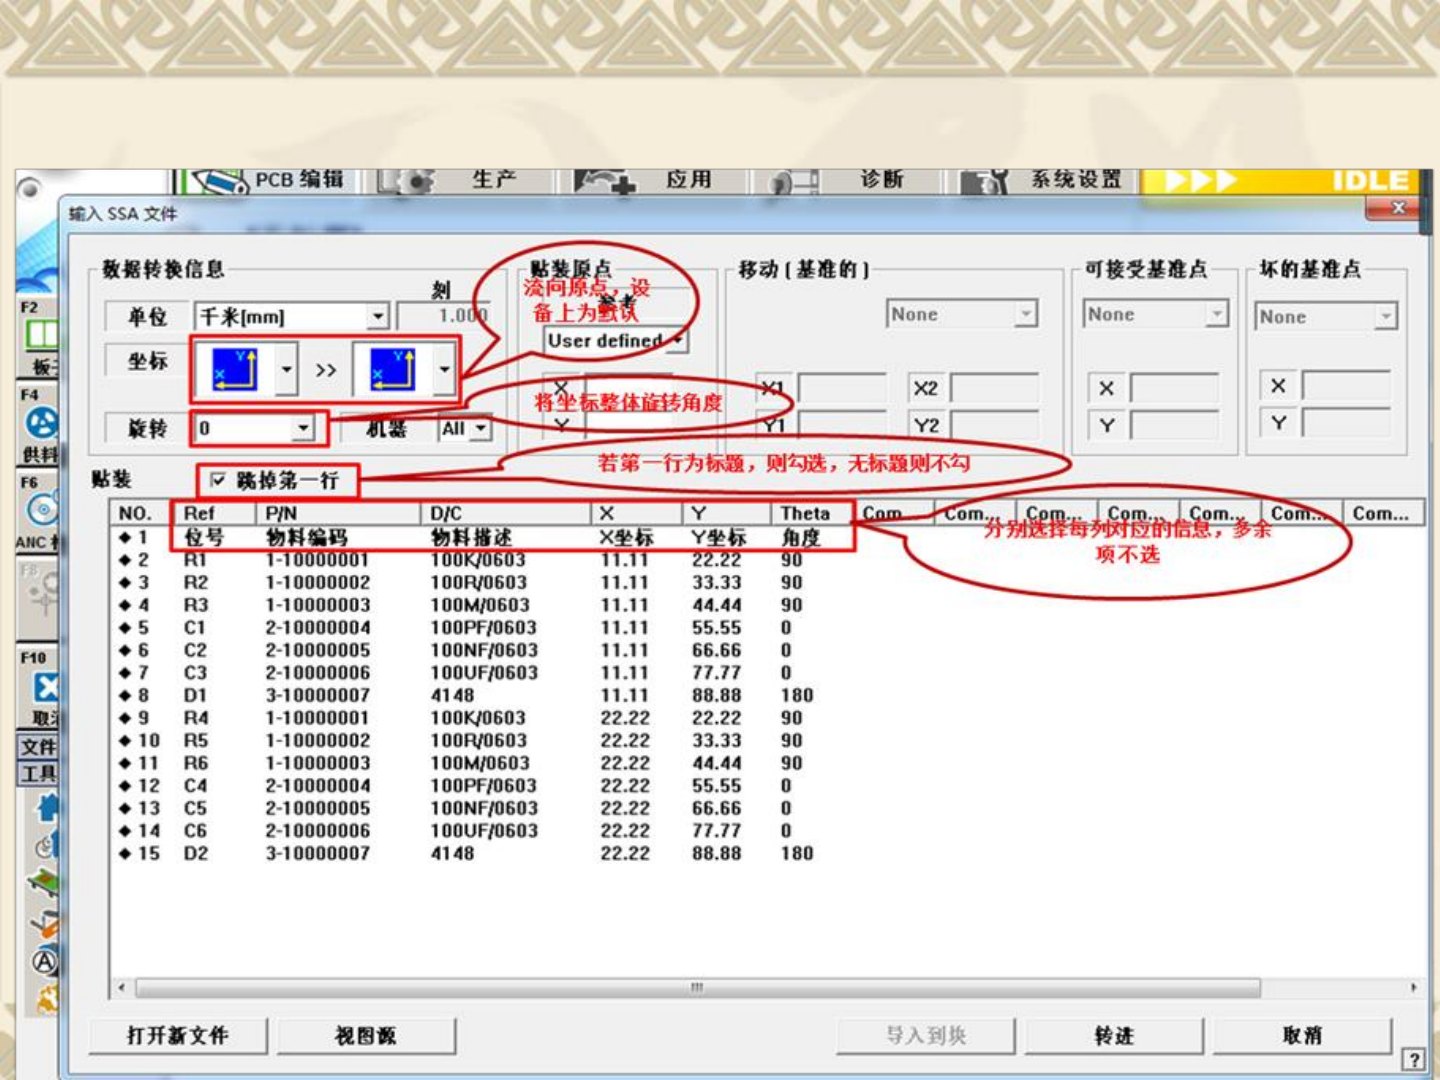1440x1080 pixels.
Task: Click the round button at top-left corner
Action: tap(29, 188)
